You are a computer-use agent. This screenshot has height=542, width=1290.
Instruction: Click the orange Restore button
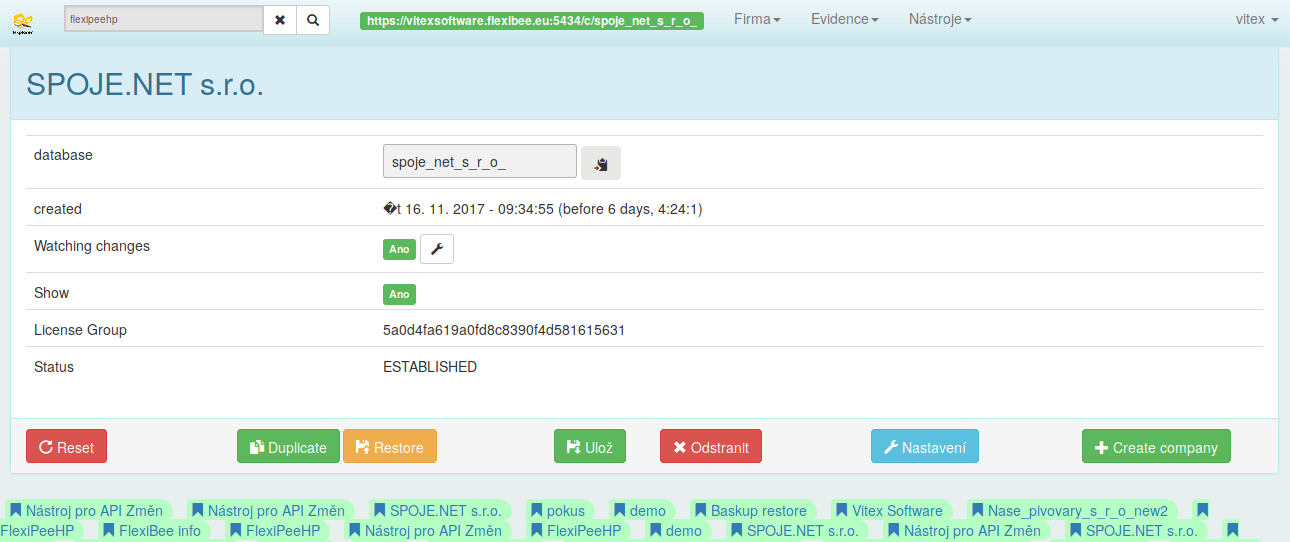point(390,446)
